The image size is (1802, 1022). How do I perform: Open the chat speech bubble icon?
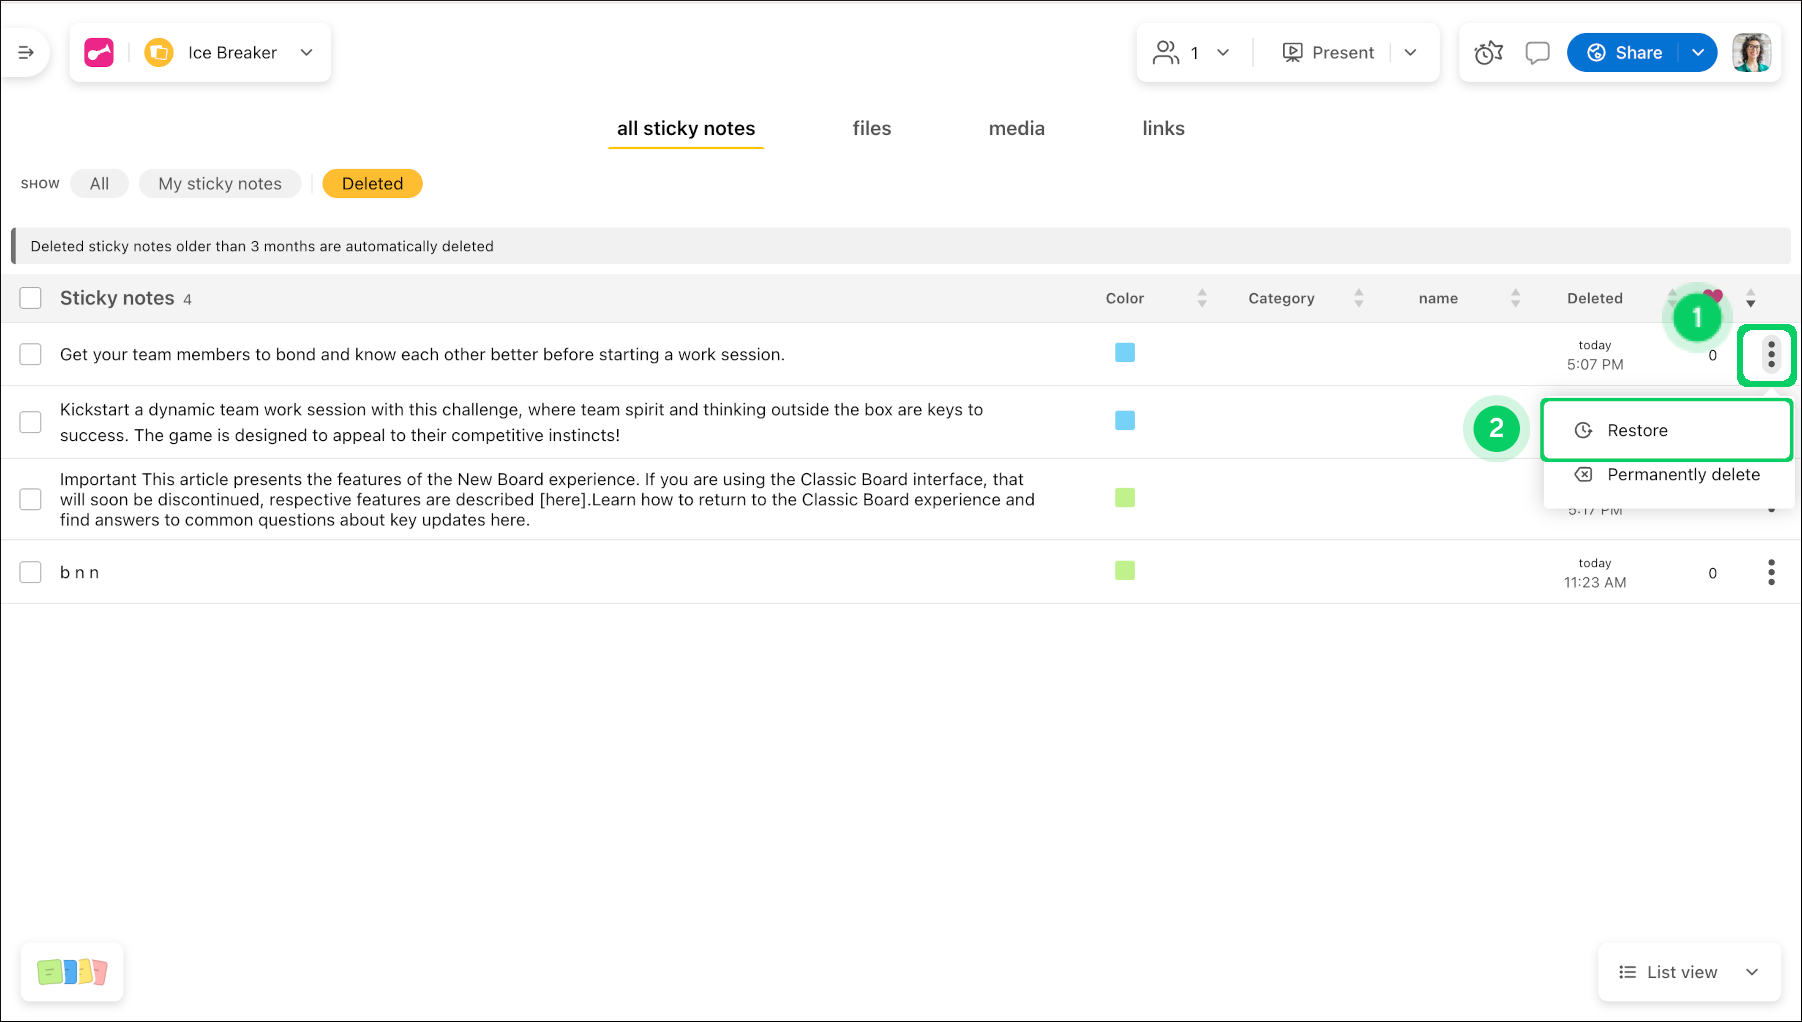(x=1537, y=53)
